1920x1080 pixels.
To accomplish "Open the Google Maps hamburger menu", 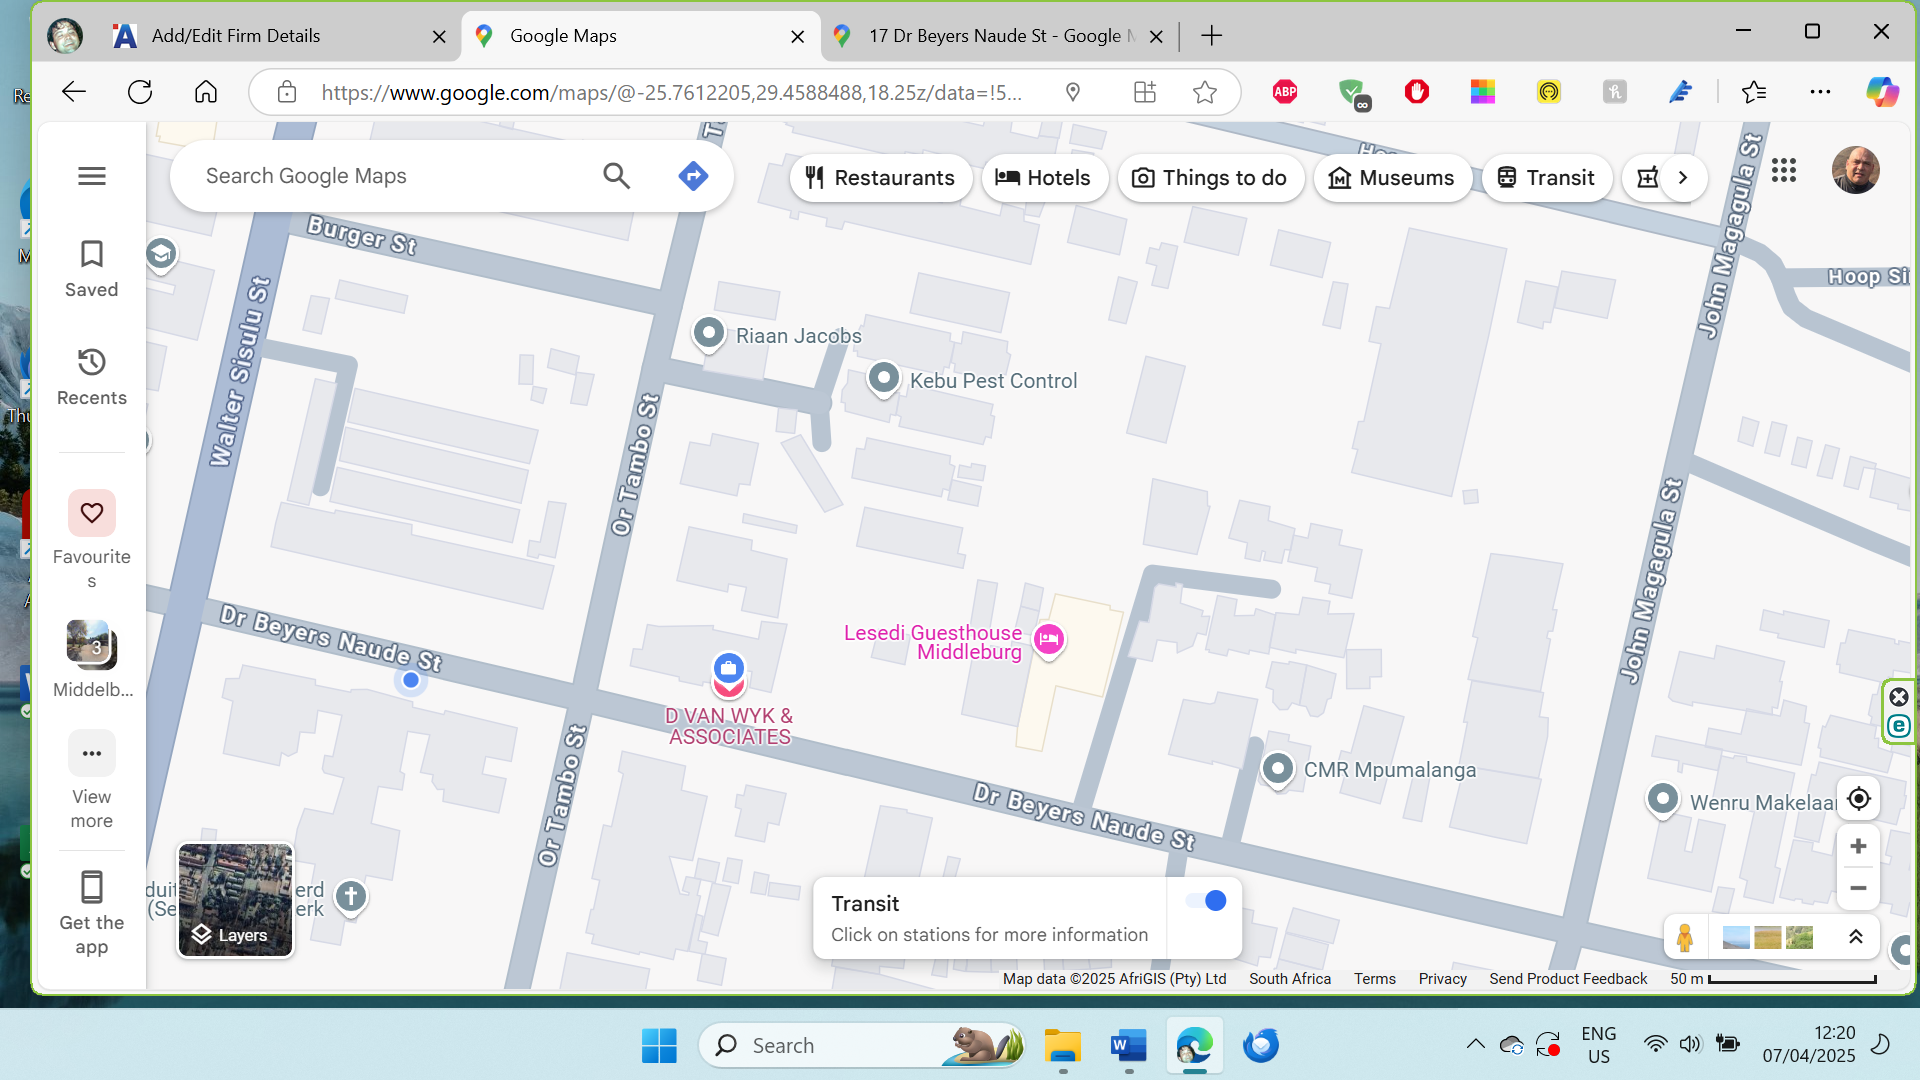I will point(92,176).
